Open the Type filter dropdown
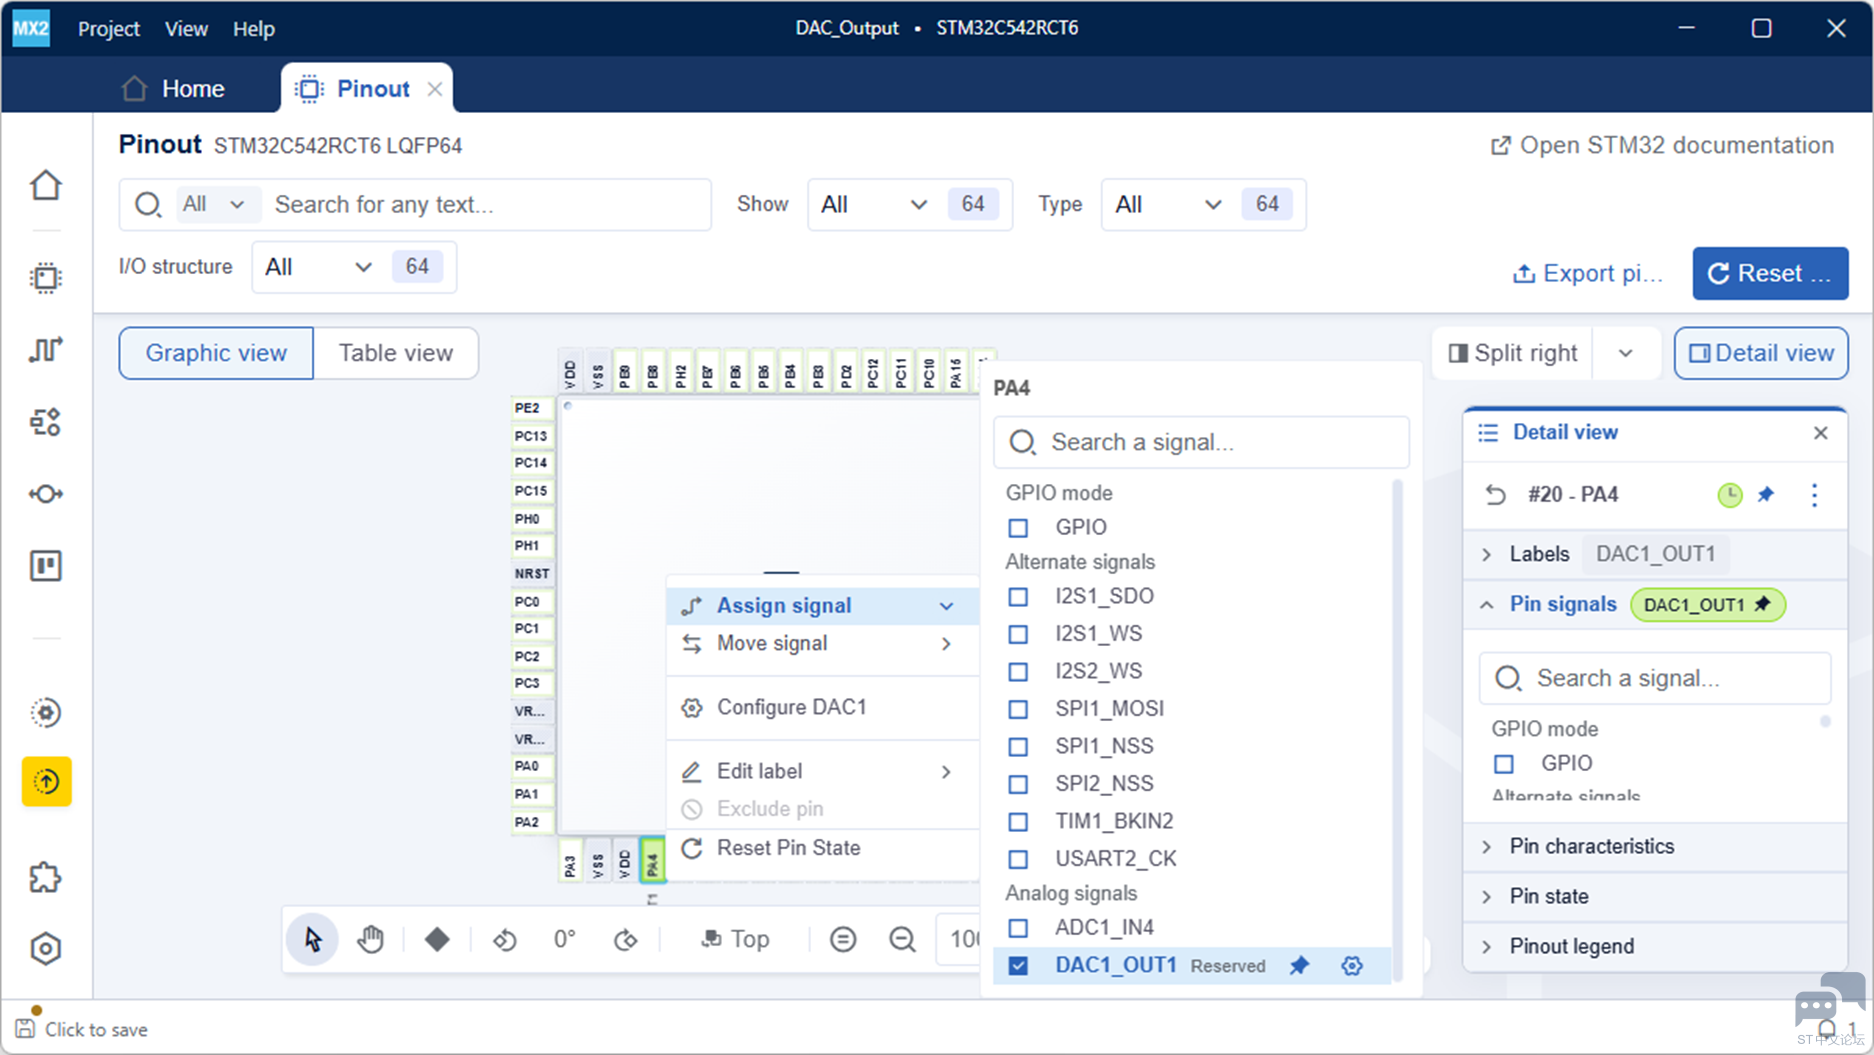This screenshot has width=1874, height=1055. coord(1203,204)
